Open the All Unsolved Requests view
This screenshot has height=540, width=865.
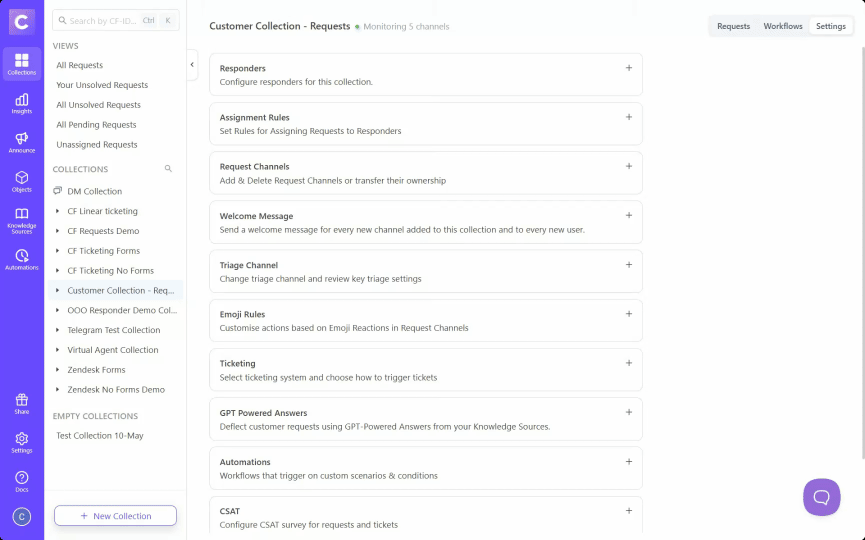tap(98, 105)
